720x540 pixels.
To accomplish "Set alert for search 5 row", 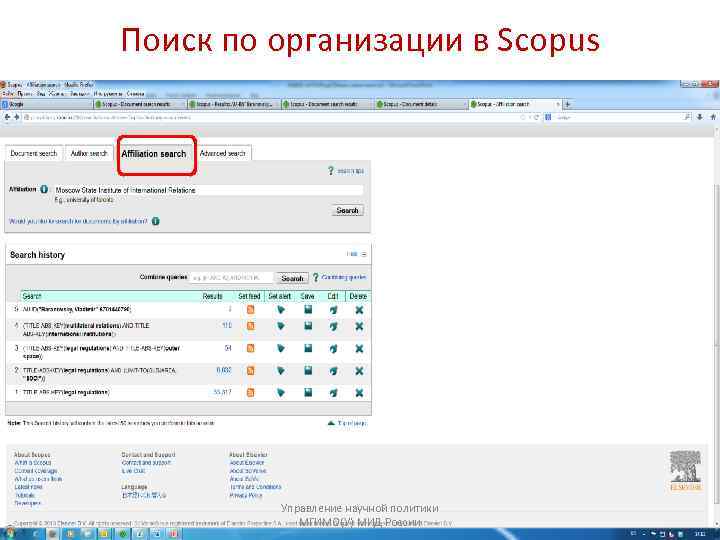I will (x=281, y=310).
